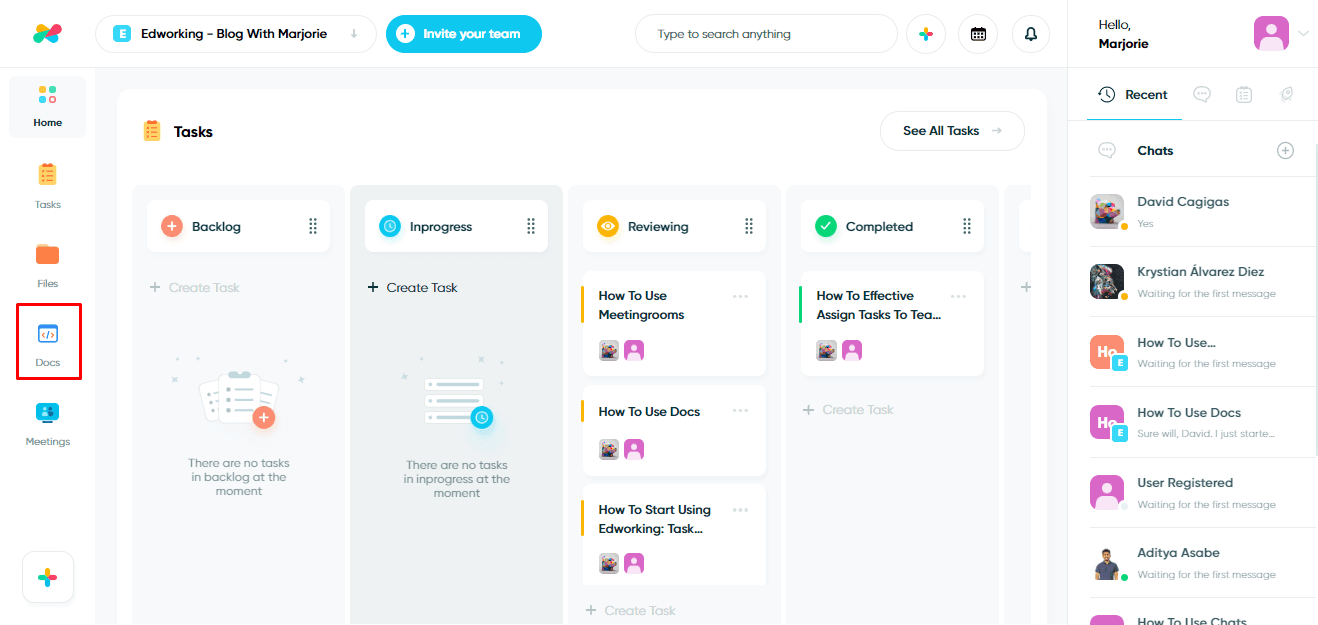Open How To Use Meetingrooms task card
Image resolution: width=1318 pixels, height=625 pixels.
pos(674,324)
